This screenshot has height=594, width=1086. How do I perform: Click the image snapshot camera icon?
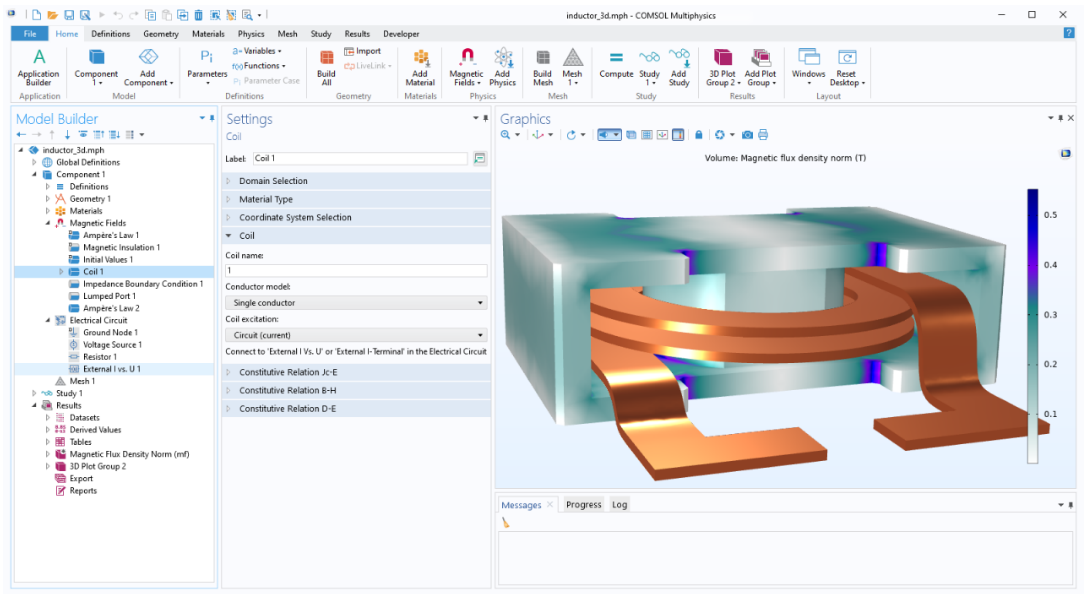pyautogui.click(x=747, y=135)
